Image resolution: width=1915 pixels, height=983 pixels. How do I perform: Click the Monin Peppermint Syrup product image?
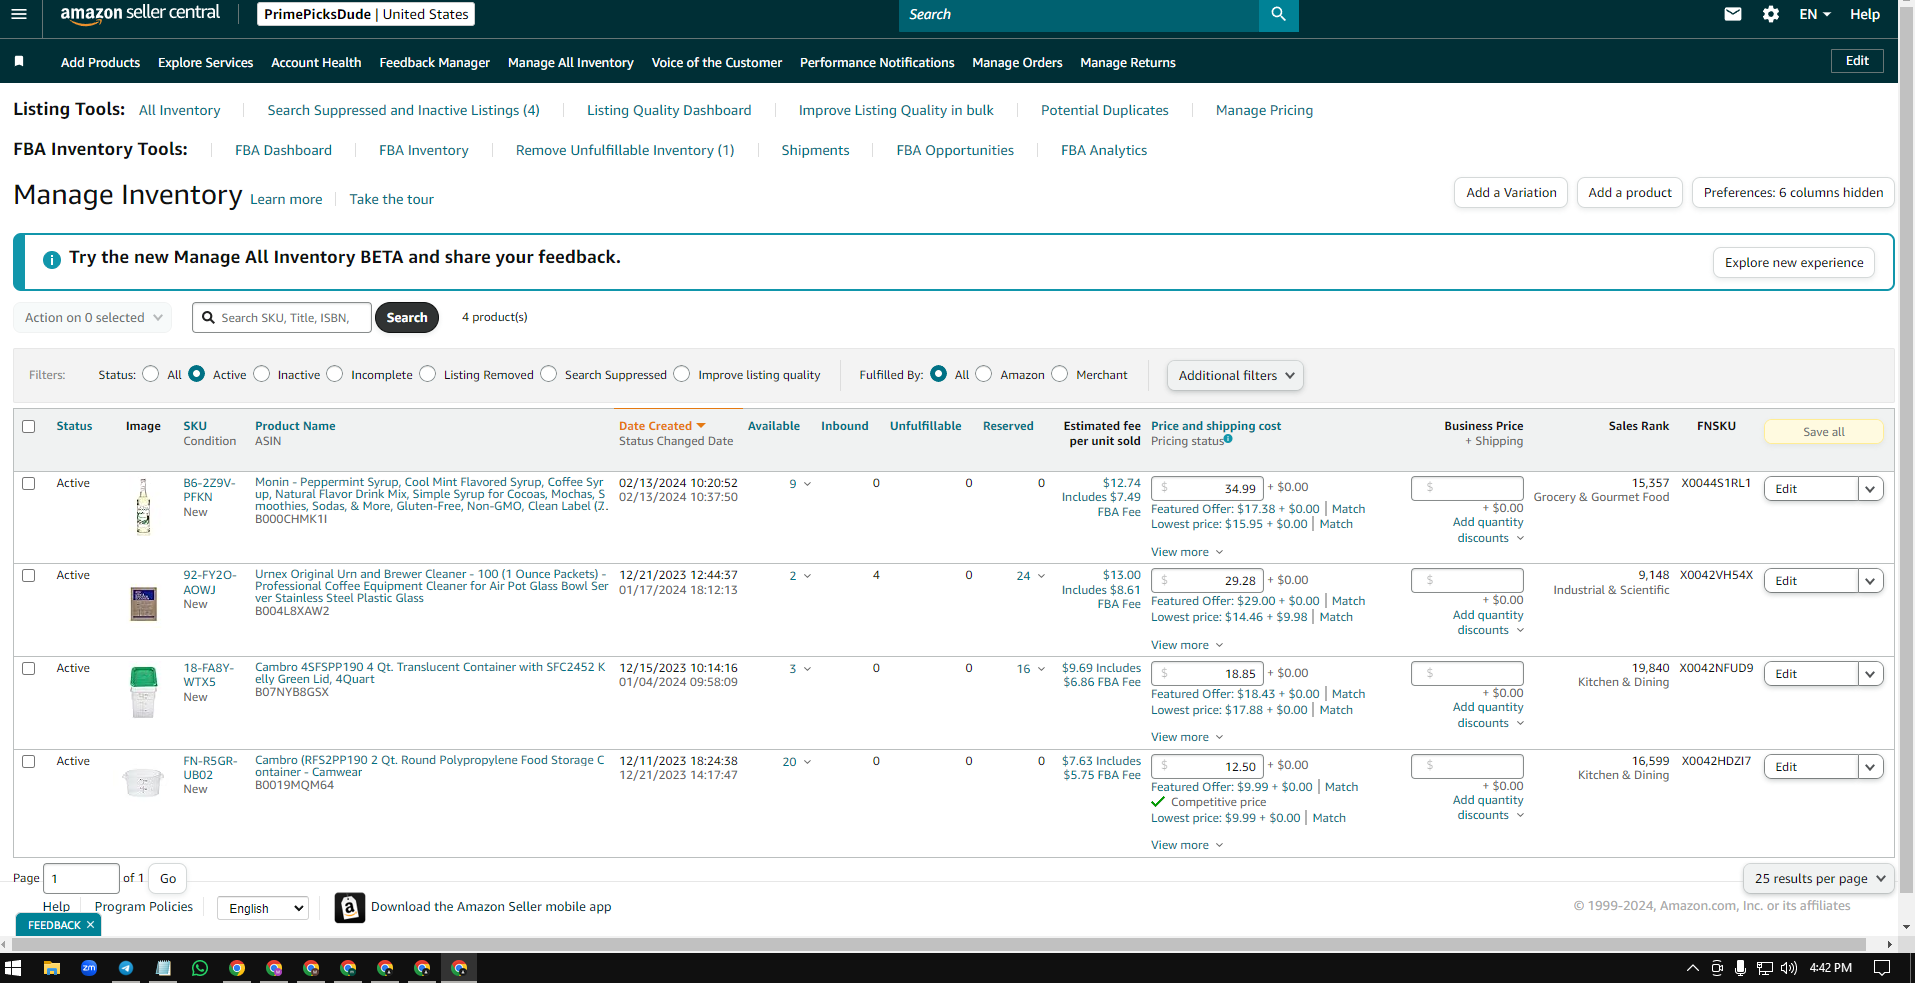[x=143, y=506]
